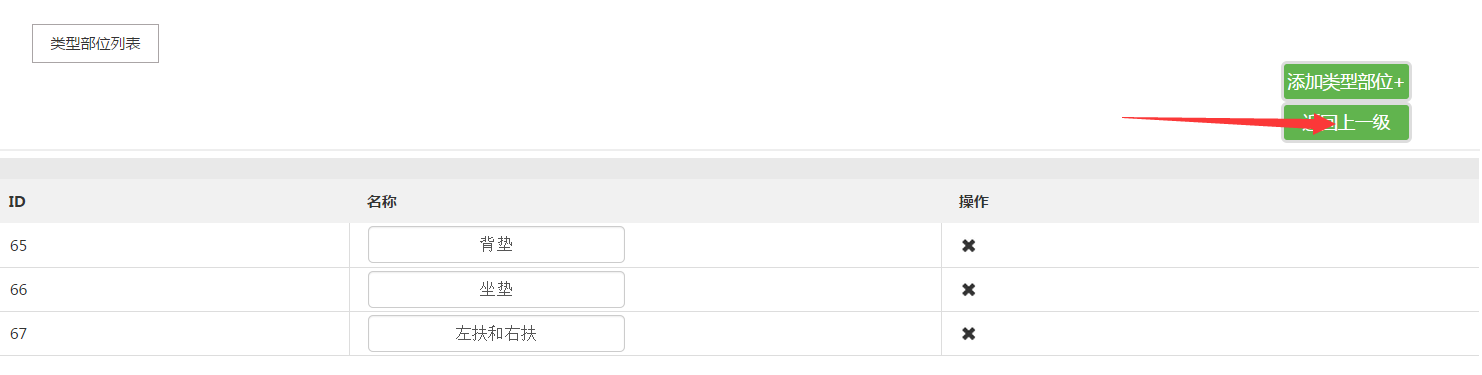Click the plus sign on 添加类型部位+ button
The width and height of the screenshot is (1482, 375).
[1399, 82]
